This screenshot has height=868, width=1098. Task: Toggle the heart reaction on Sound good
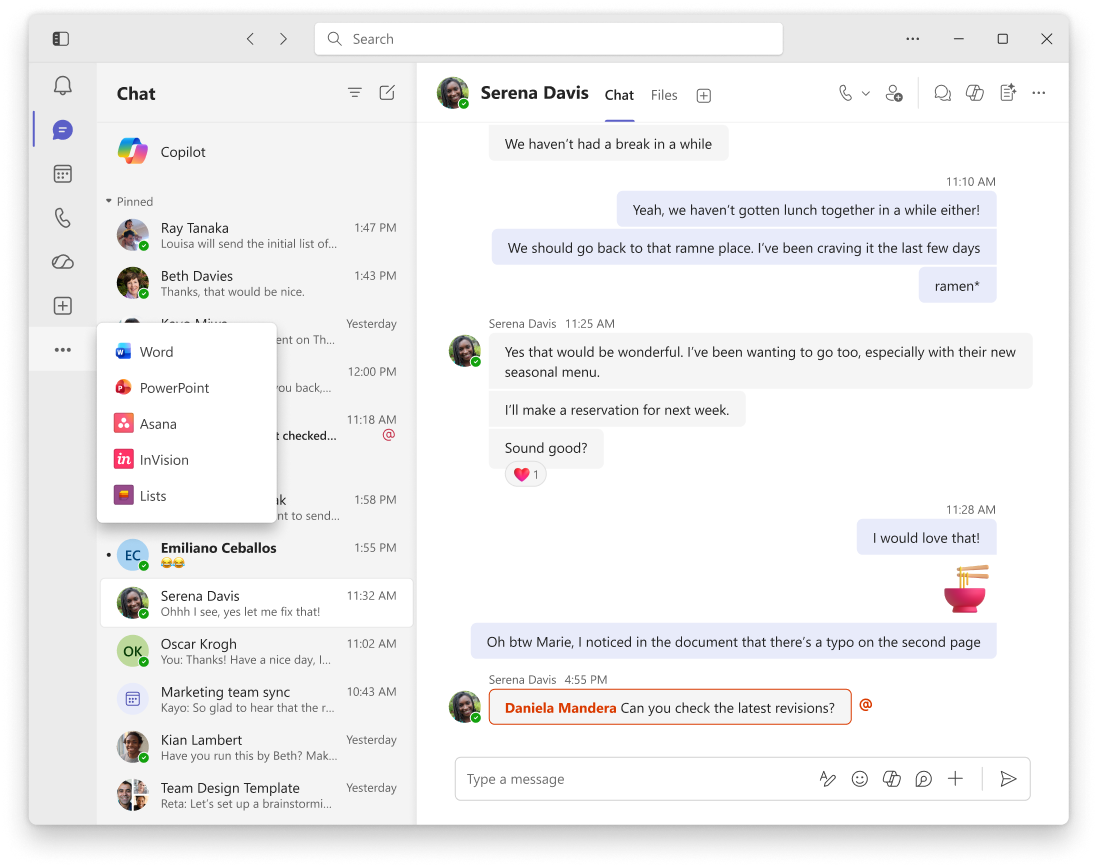(x=526, y=474)
